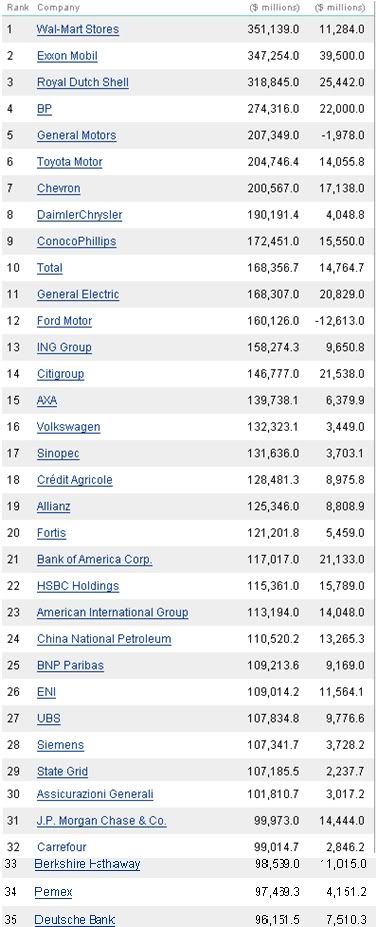The image size is (376, 927).
Task: Open J.P. Morgan Chase & Co. link
Action: pos(102,821)
